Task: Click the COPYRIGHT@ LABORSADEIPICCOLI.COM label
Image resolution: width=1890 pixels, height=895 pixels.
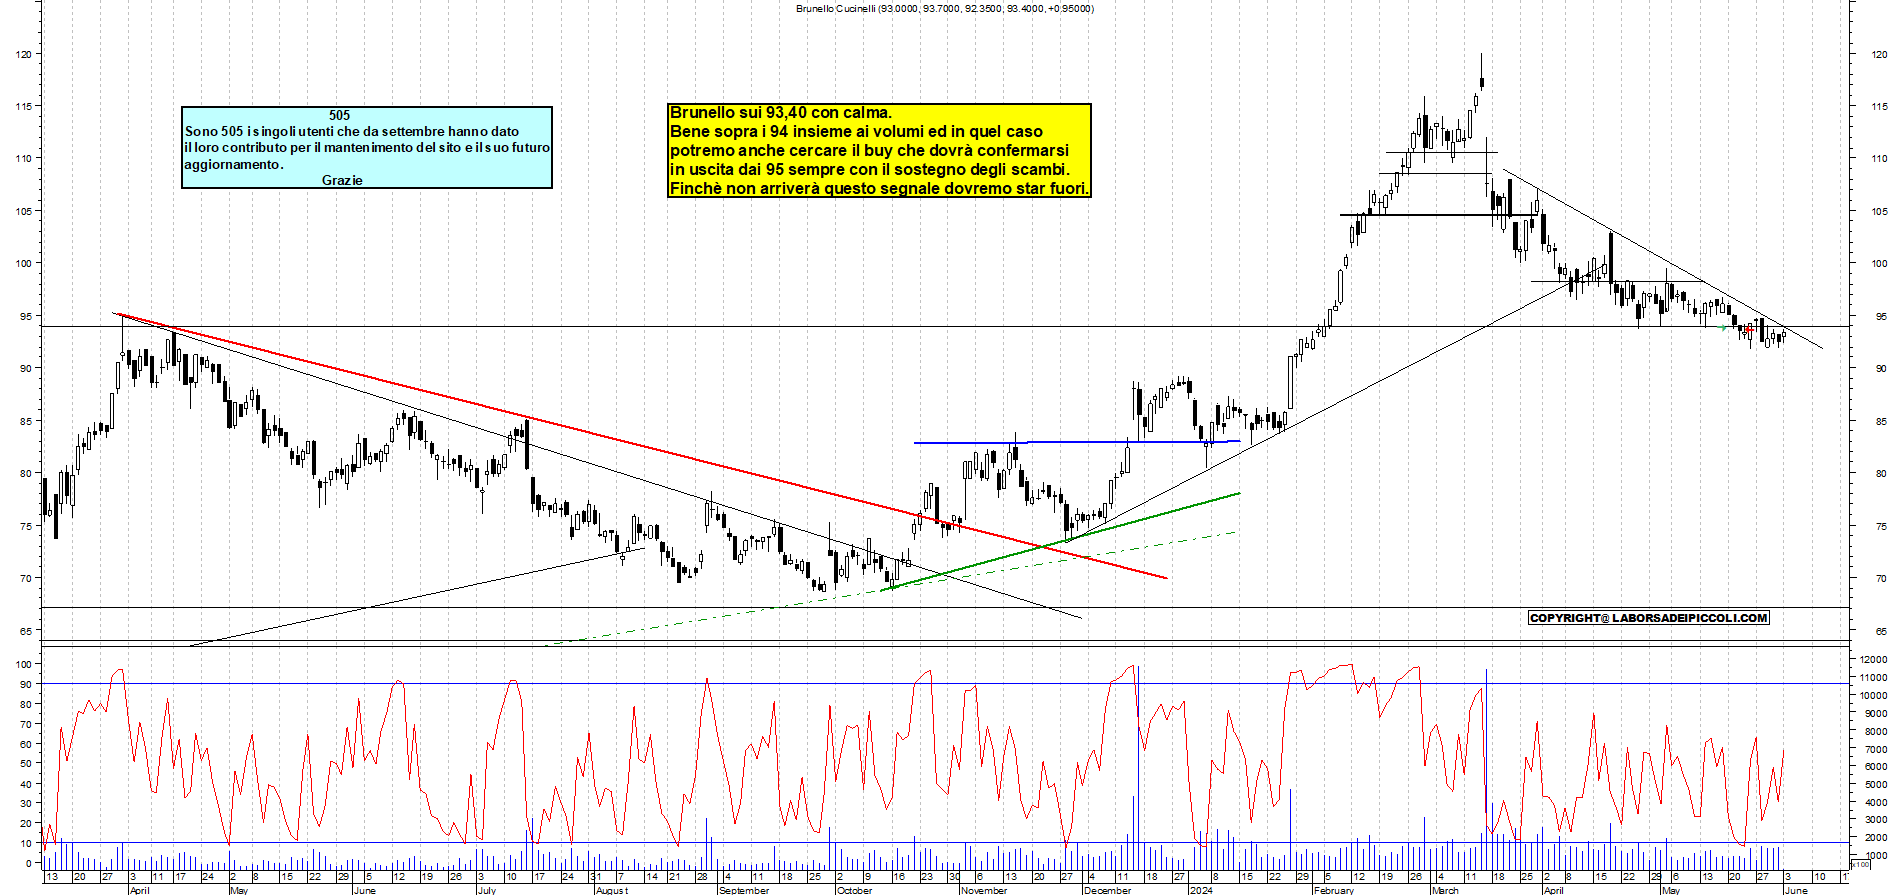Action: [1649, 618]
